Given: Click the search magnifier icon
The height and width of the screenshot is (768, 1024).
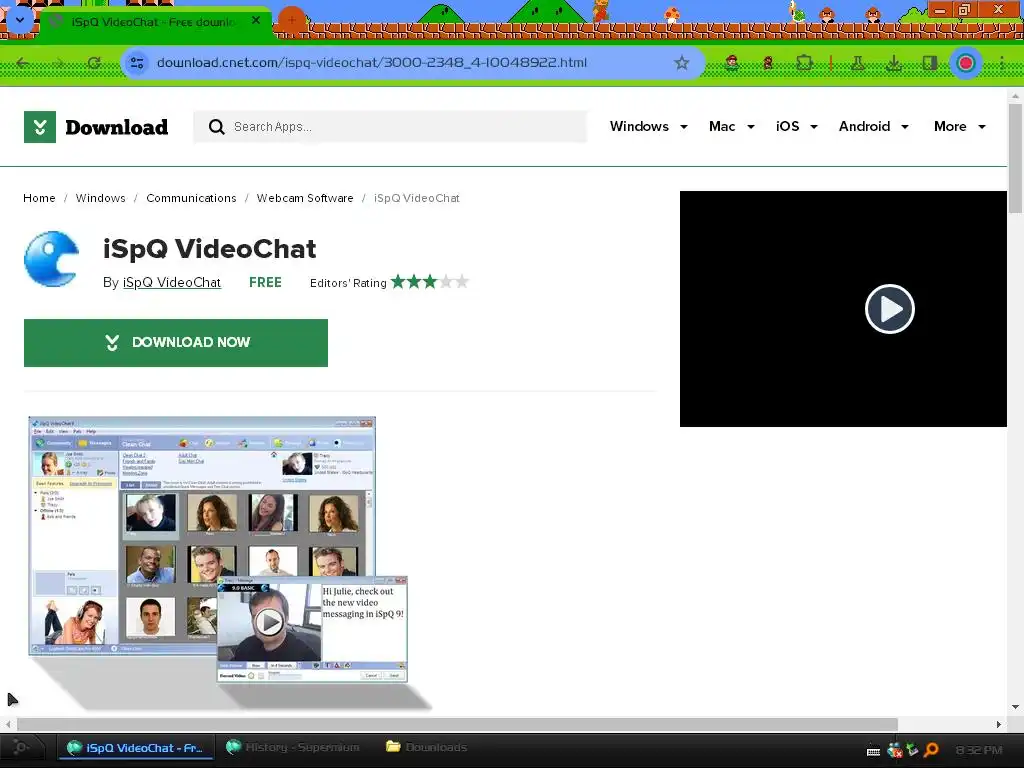Looking at the screenshot, I should point(216,127).
